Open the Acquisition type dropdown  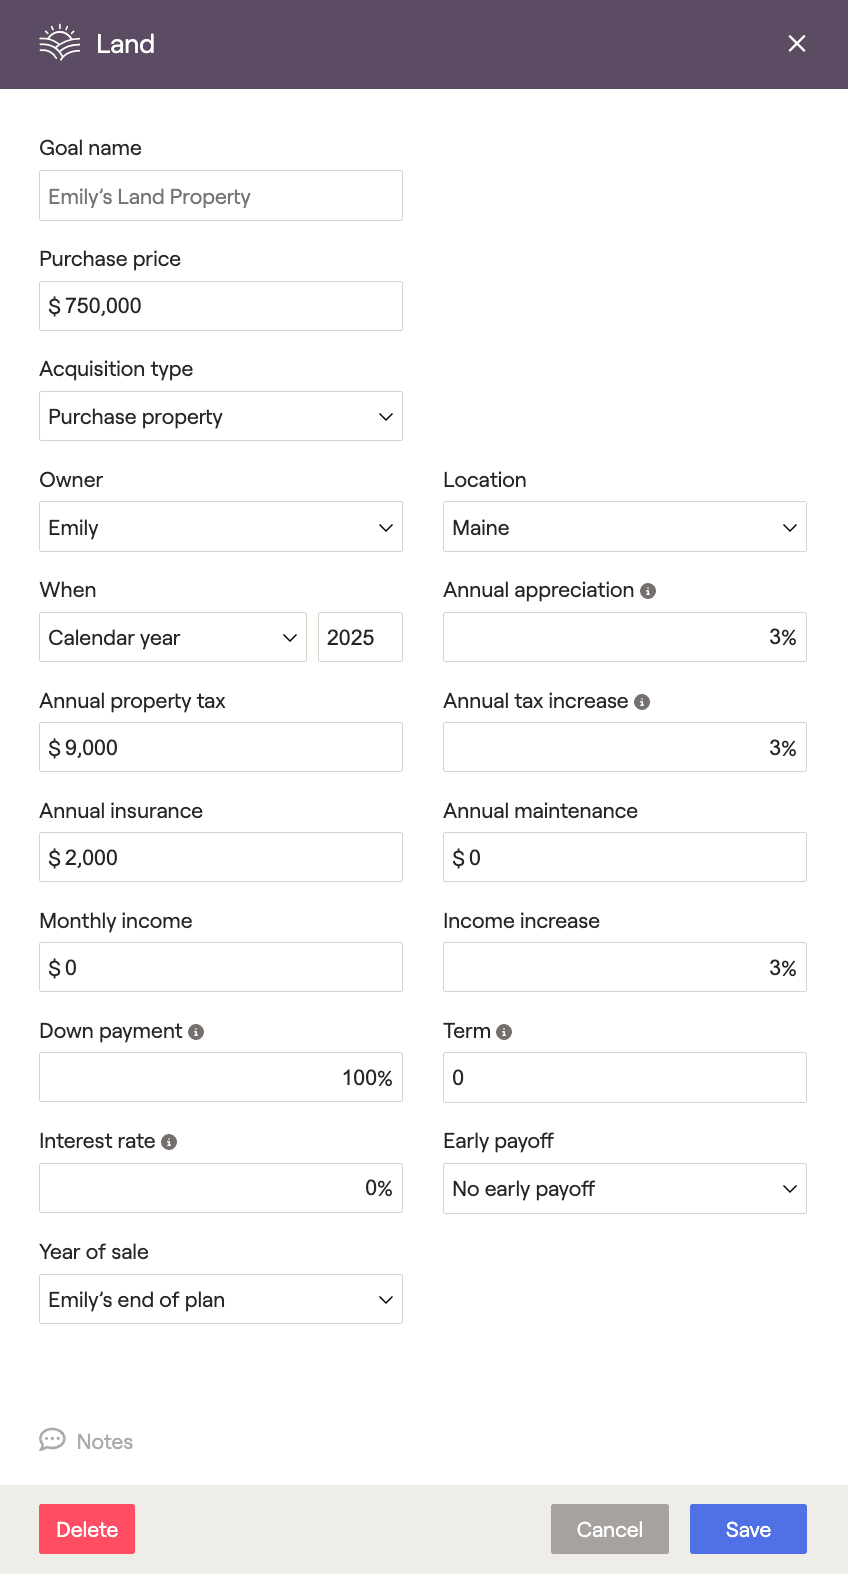point(220,416)
